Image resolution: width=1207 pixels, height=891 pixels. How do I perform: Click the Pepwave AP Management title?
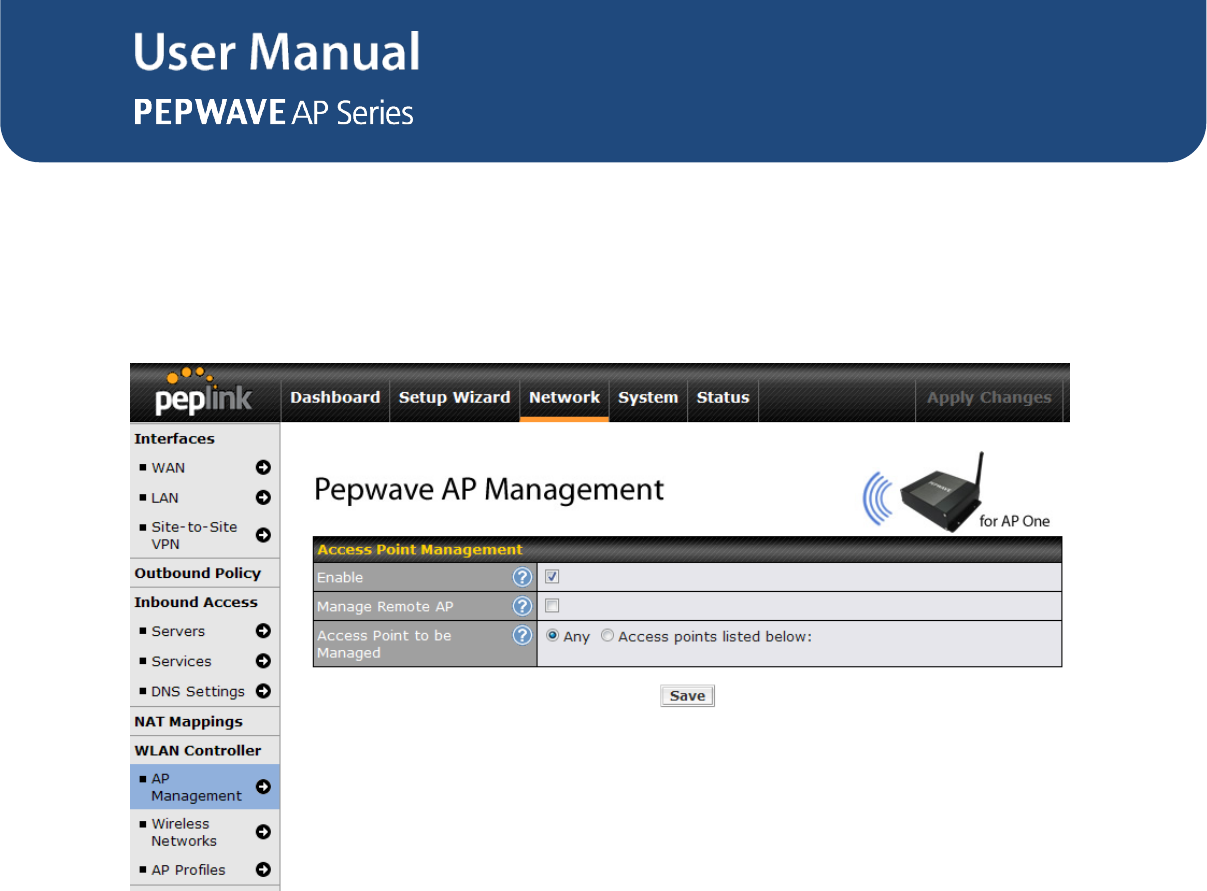coord(489,489)
